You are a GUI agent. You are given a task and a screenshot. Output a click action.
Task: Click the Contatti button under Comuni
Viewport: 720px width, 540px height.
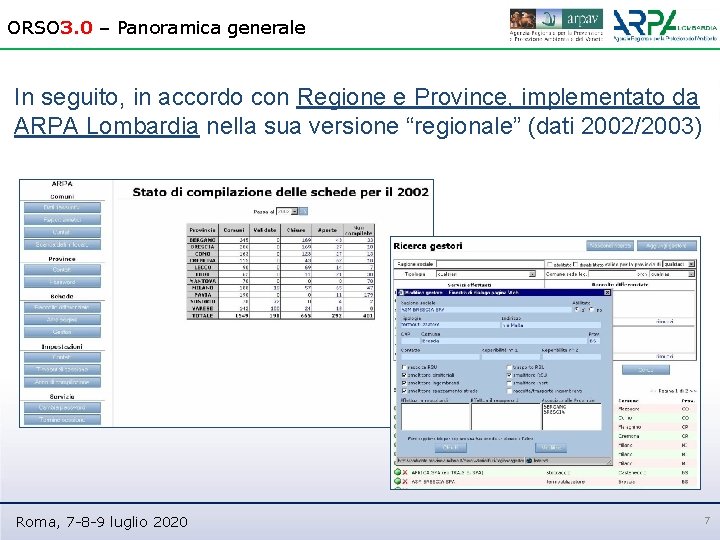coord(62,232)
